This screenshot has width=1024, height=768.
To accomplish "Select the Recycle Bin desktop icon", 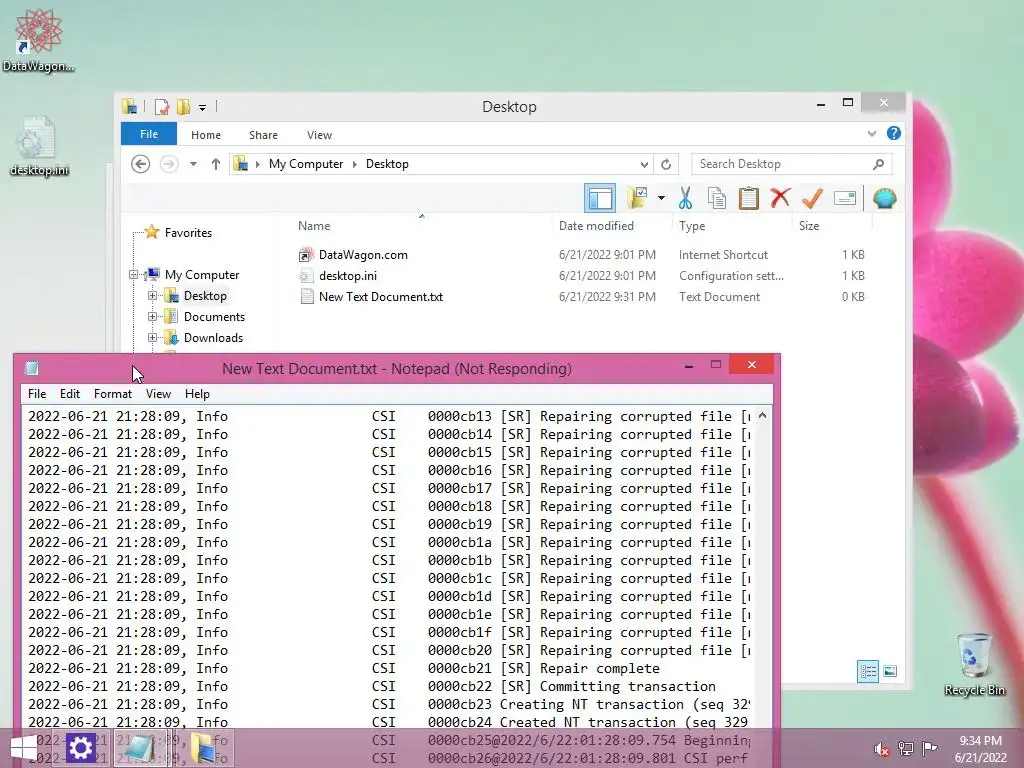I will tap(974, 664).
